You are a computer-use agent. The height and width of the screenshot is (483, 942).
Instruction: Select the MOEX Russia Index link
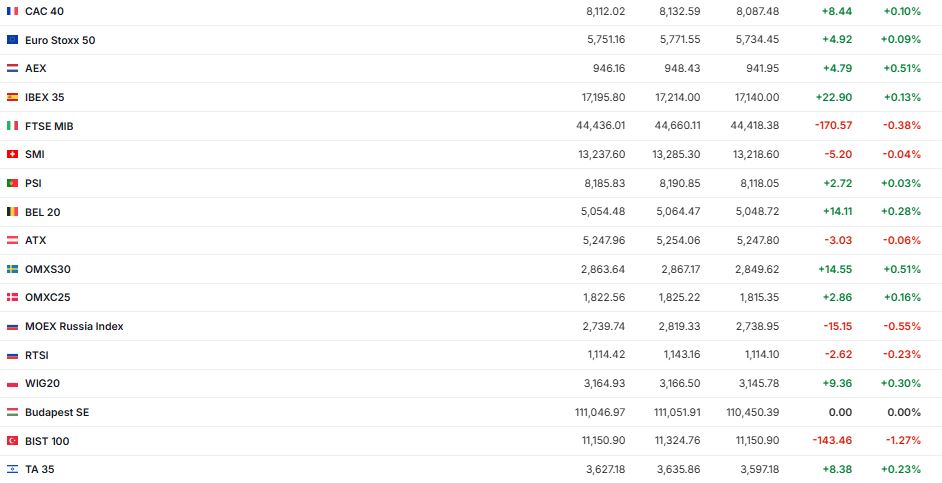point(74,326)
